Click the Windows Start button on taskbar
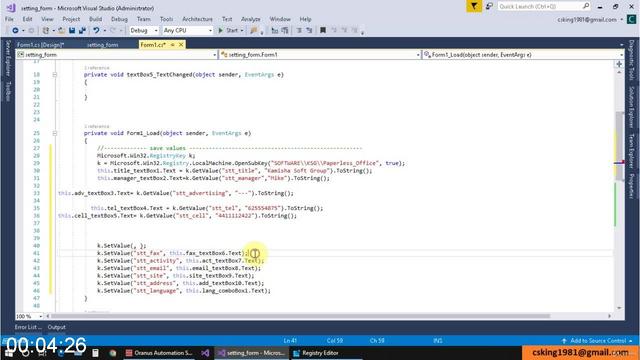Screen dimensions: 640x360 click(9, 353)
